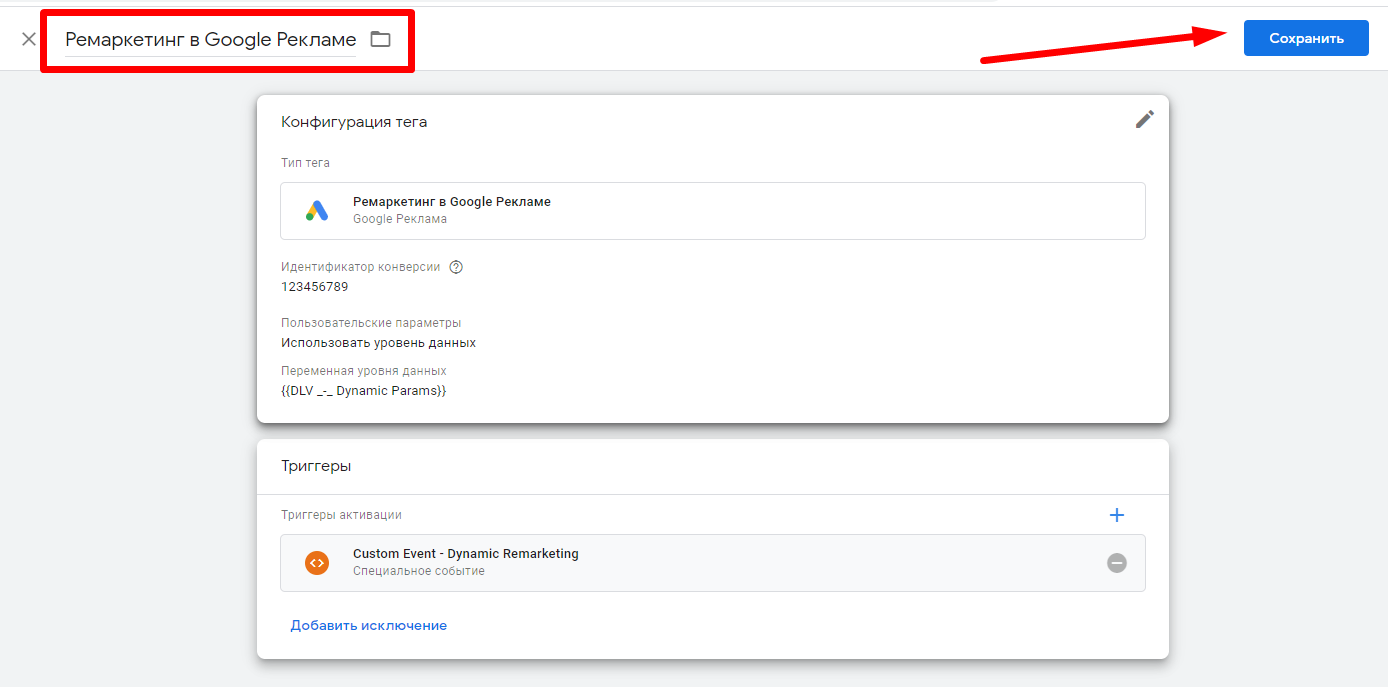Close the tag editor with the X icon
The height and width of the screenshot is (687, 1388).
click(x=29, y=39)
